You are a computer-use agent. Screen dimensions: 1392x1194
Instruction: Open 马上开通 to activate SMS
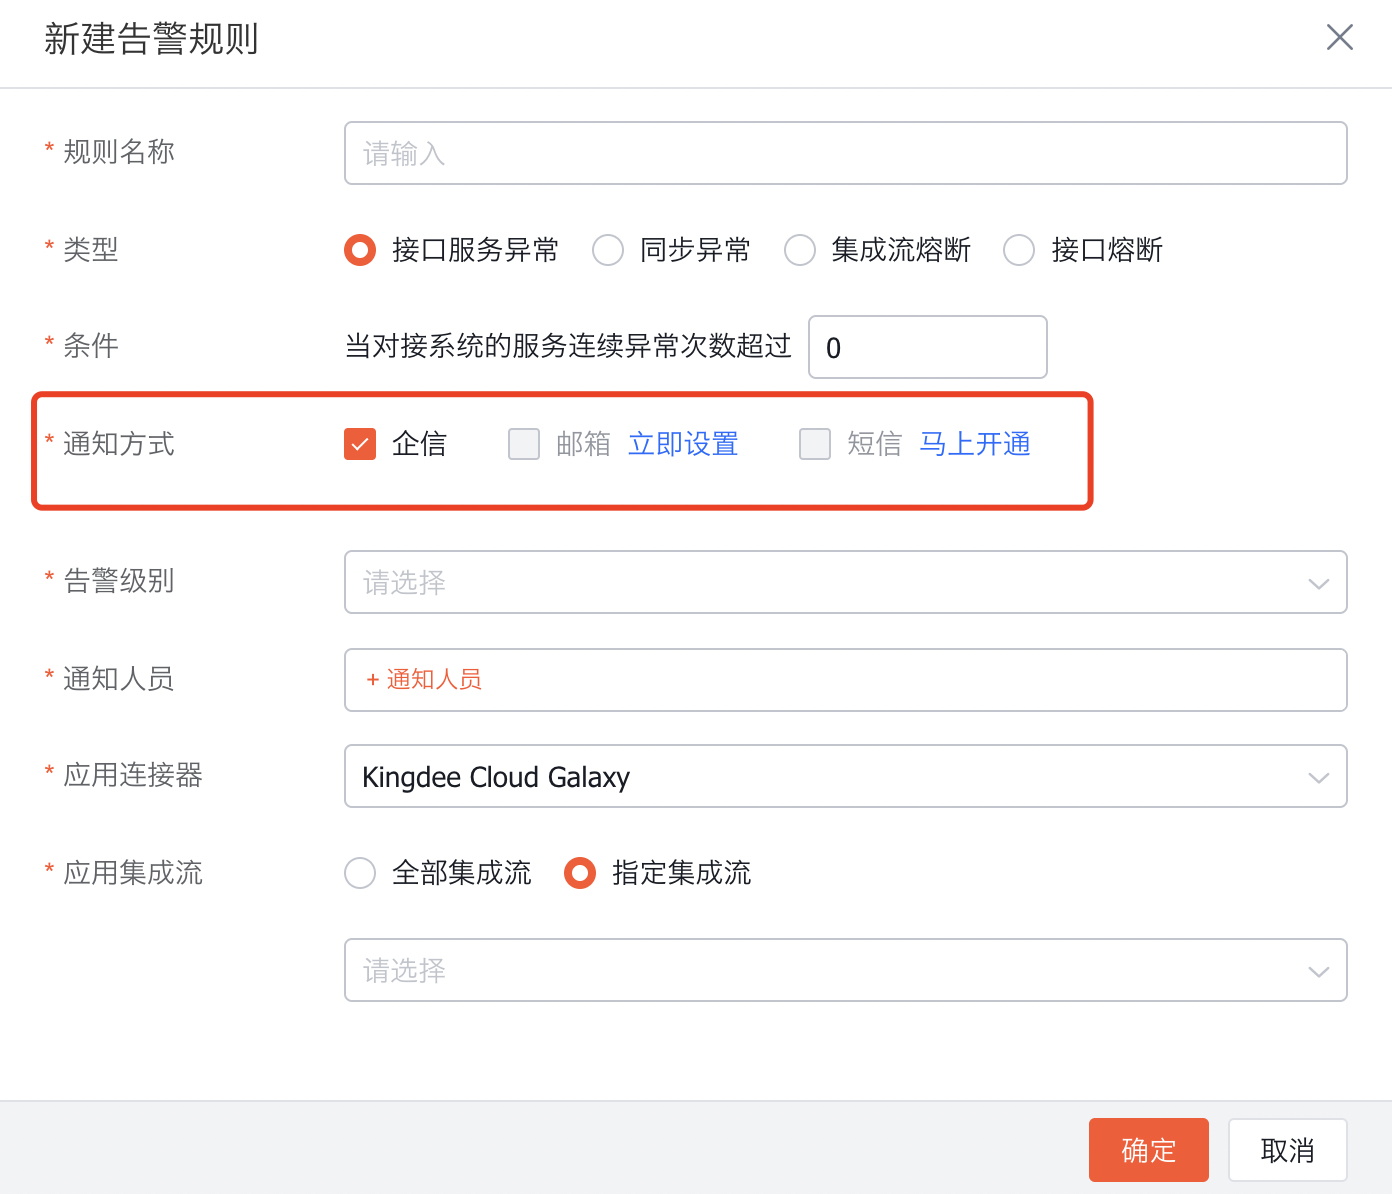pyautogui.click(x=974, y=443)
